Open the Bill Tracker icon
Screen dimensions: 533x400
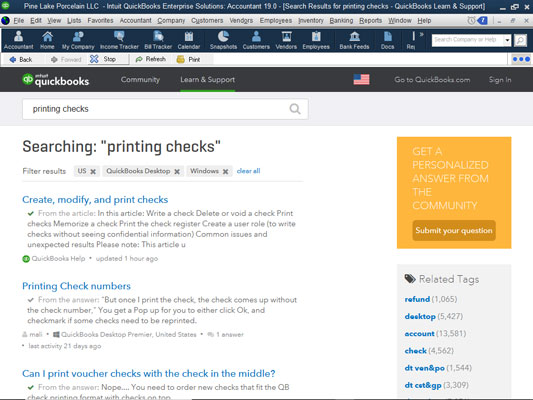click(x=158, y=40)
